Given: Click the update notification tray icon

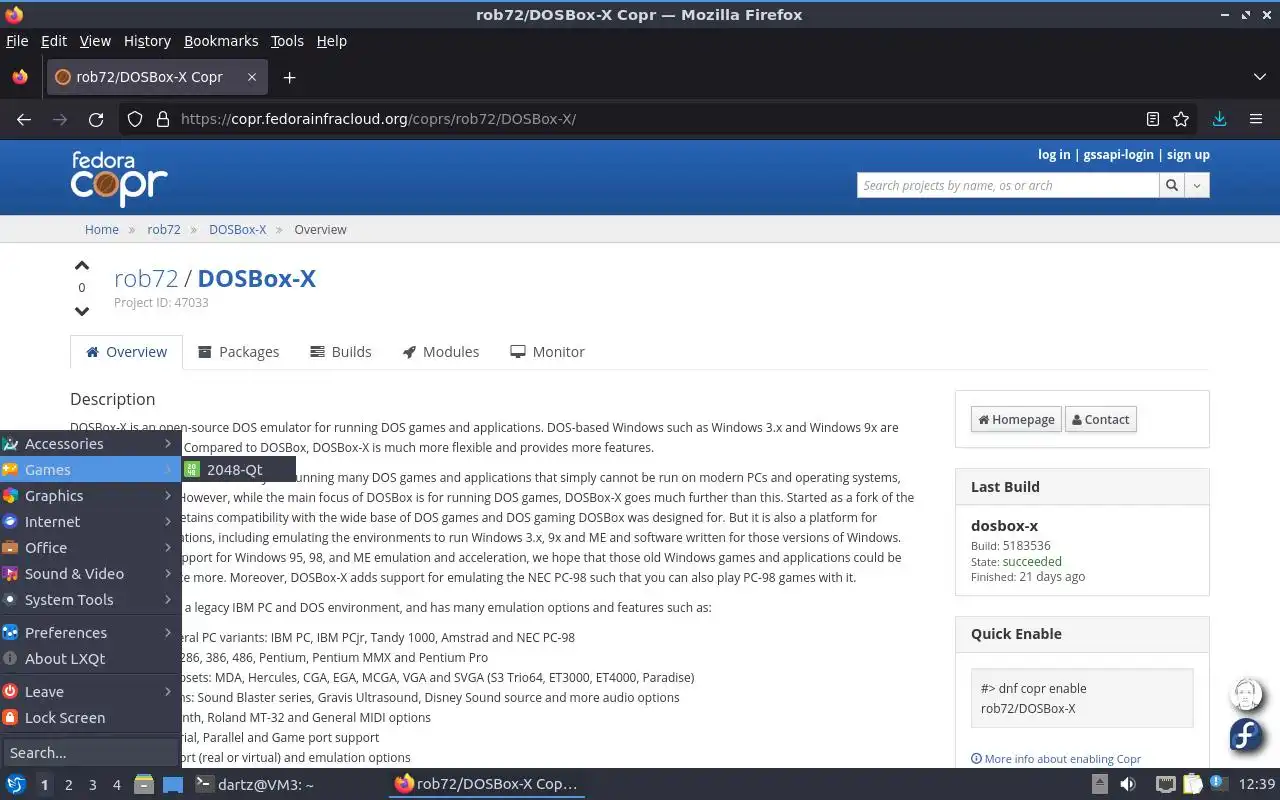Looking at the screenshot, I should point(1217,785).
